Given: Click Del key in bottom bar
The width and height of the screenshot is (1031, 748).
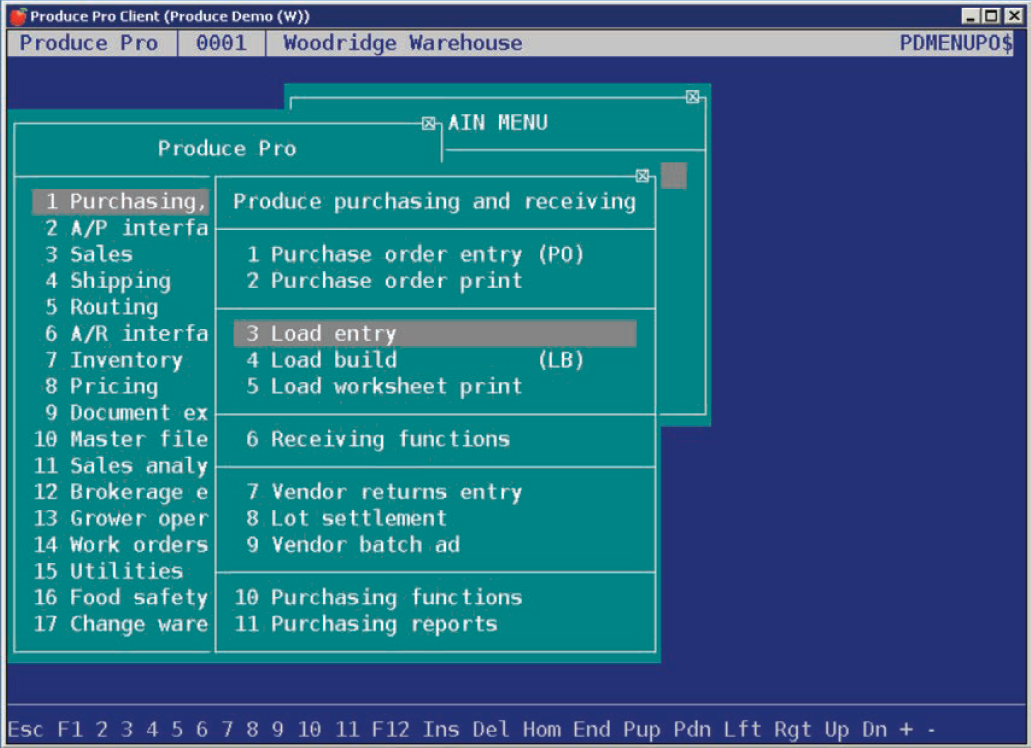Looking at the screenshot, I should (491, 729).
